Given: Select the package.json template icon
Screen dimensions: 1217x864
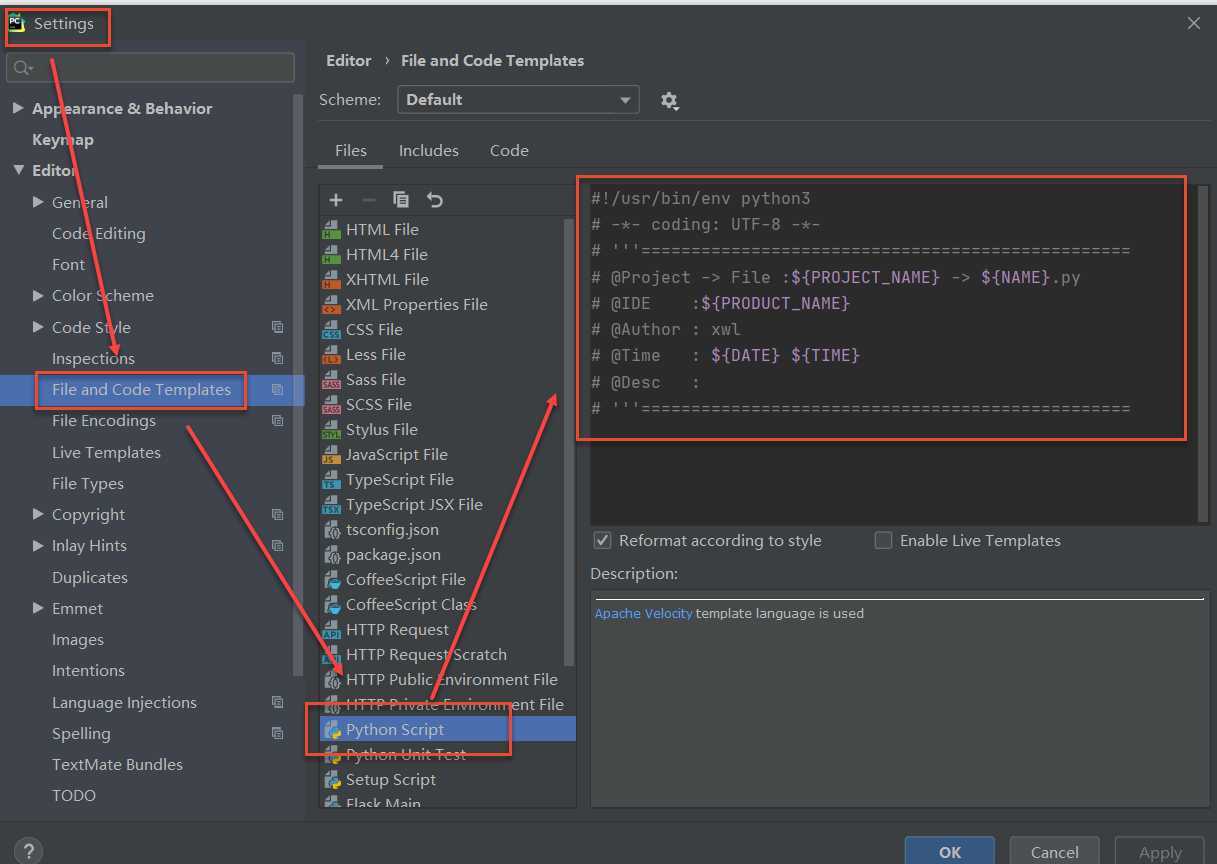Looking at the screenshot, I should click(332, 555).
